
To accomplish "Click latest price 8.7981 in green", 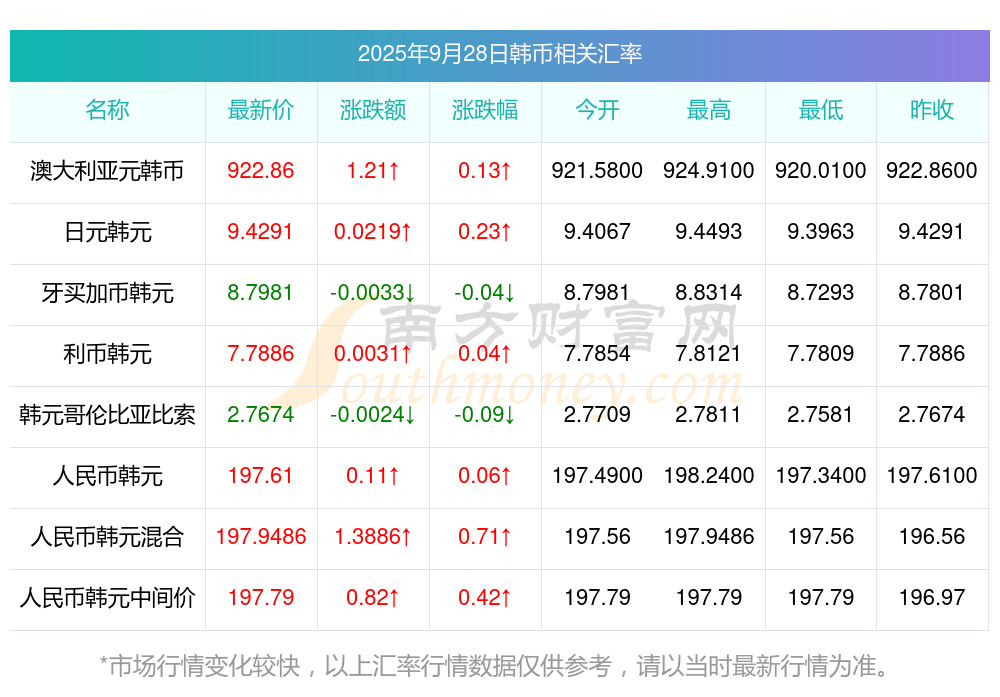I will tap(260, 293).
